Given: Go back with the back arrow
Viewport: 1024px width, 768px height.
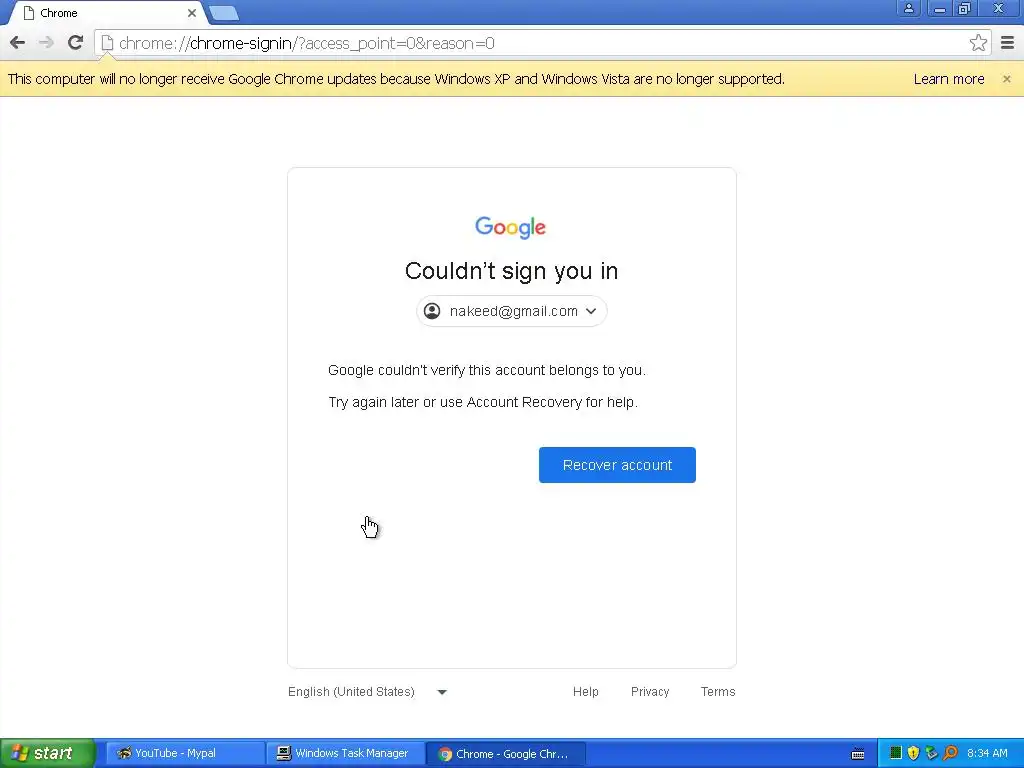Looking at the screenshot, I should 18,43.
